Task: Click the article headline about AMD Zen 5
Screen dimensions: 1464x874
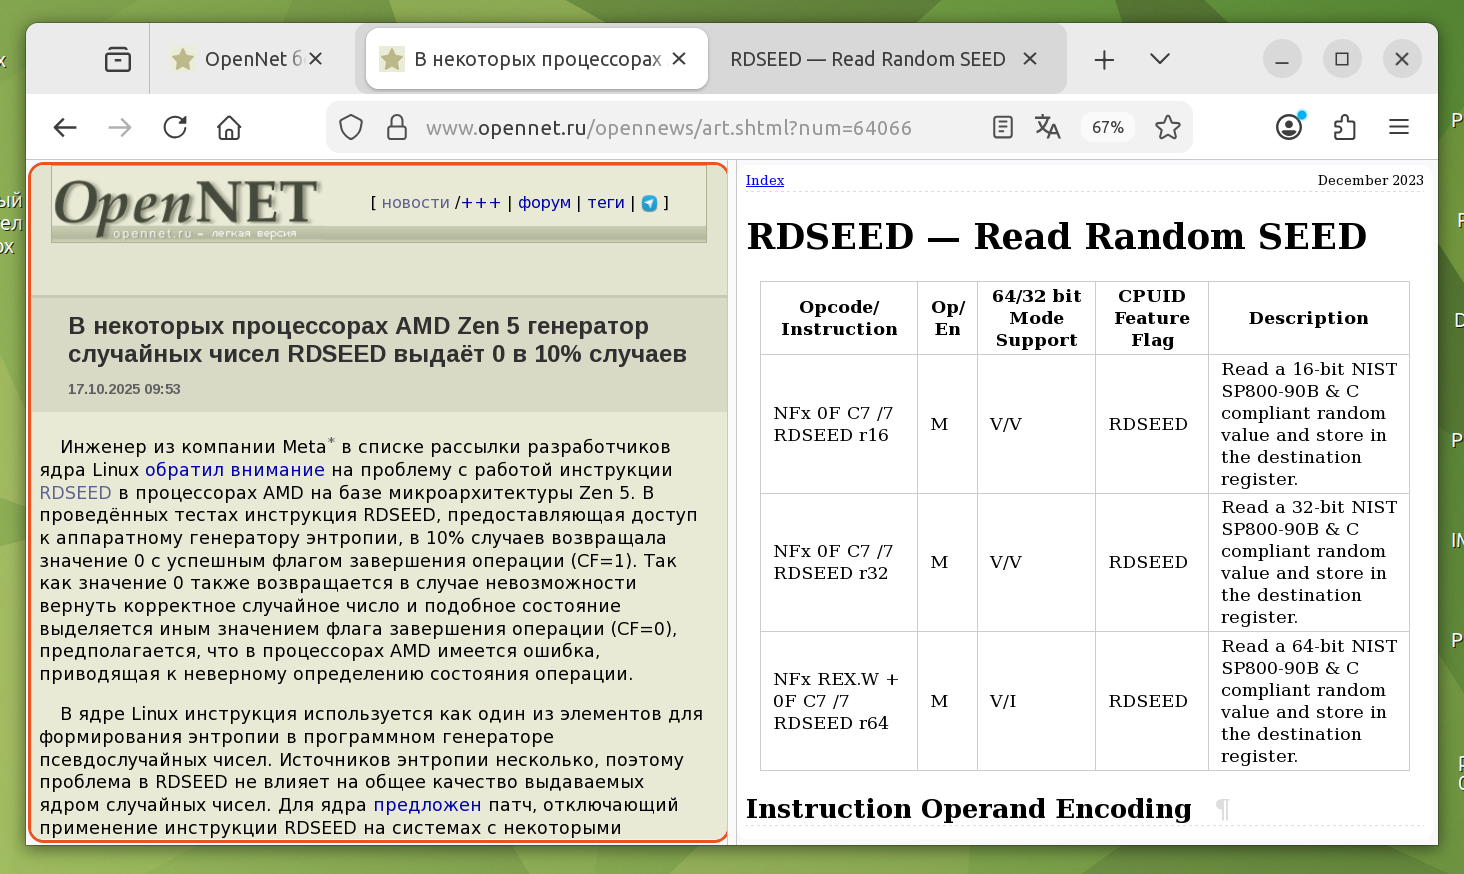Action: (x=377, y=340)
